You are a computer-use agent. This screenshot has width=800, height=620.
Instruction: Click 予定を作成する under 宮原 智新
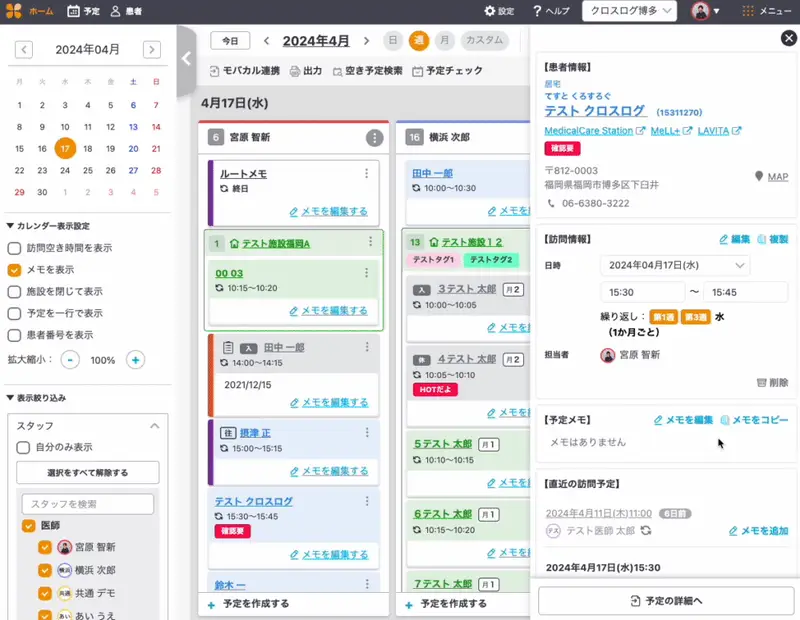pyautogui.click(x=248, y=604)
